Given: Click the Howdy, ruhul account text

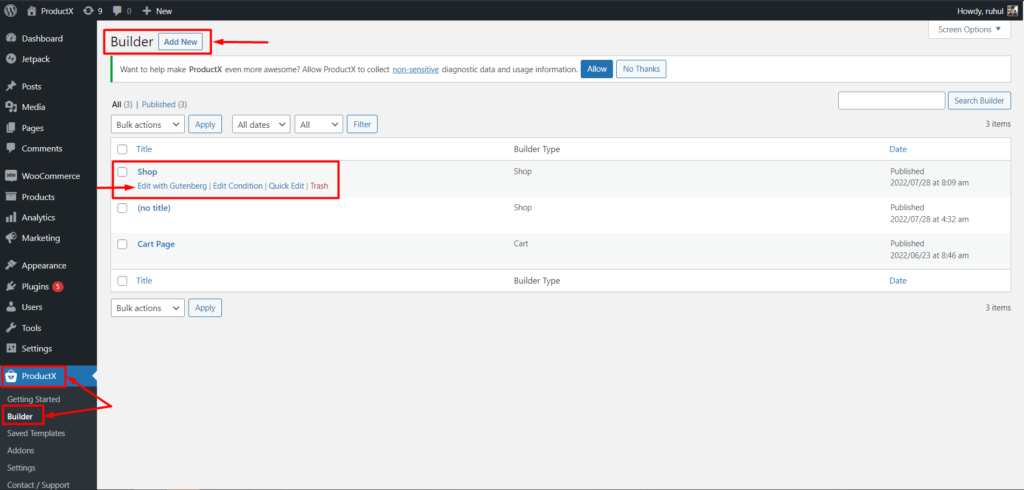Looking at the screenshot, I should [x=980, y=10].
